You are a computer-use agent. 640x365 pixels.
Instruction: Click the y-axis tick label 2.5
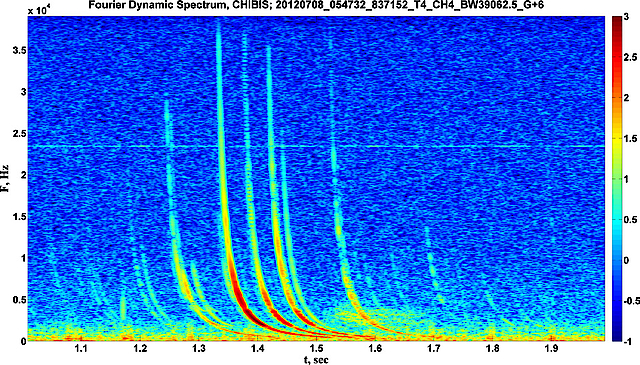coord(18,134)
